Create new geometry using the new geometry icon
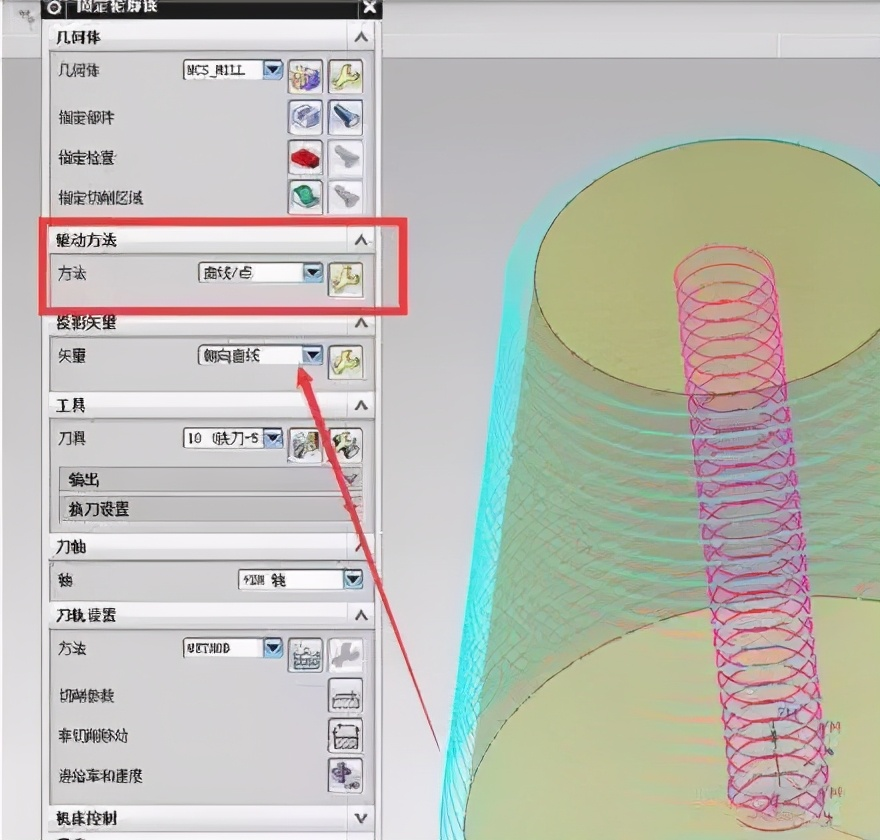The height and width of the screenshot is (840, 880). pos(305,75)
